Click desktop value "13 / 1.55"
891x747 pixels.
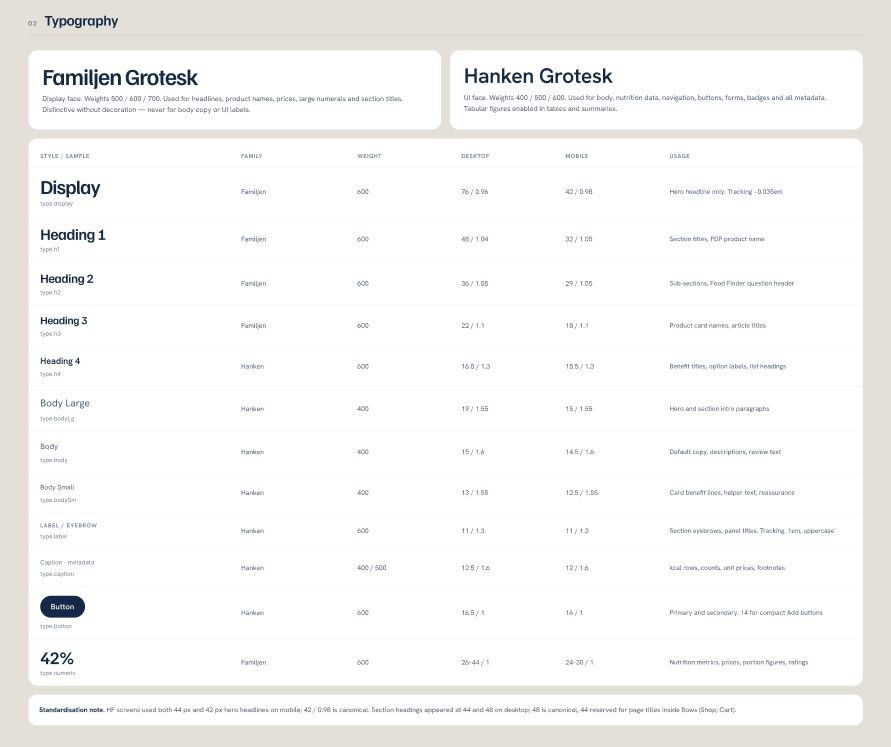(474, 493)
